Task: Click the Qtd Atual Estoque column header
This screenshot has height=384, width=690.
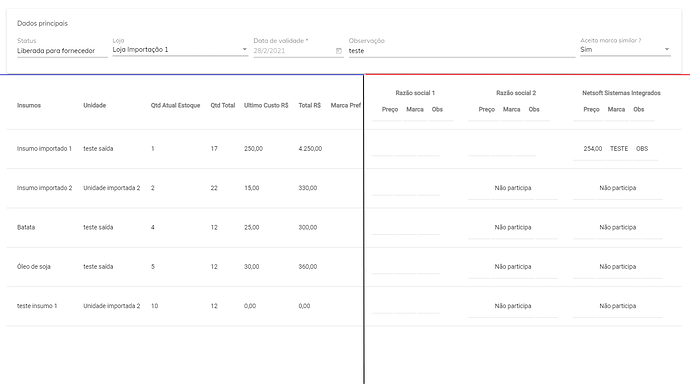Action: [x=176, y=106]
